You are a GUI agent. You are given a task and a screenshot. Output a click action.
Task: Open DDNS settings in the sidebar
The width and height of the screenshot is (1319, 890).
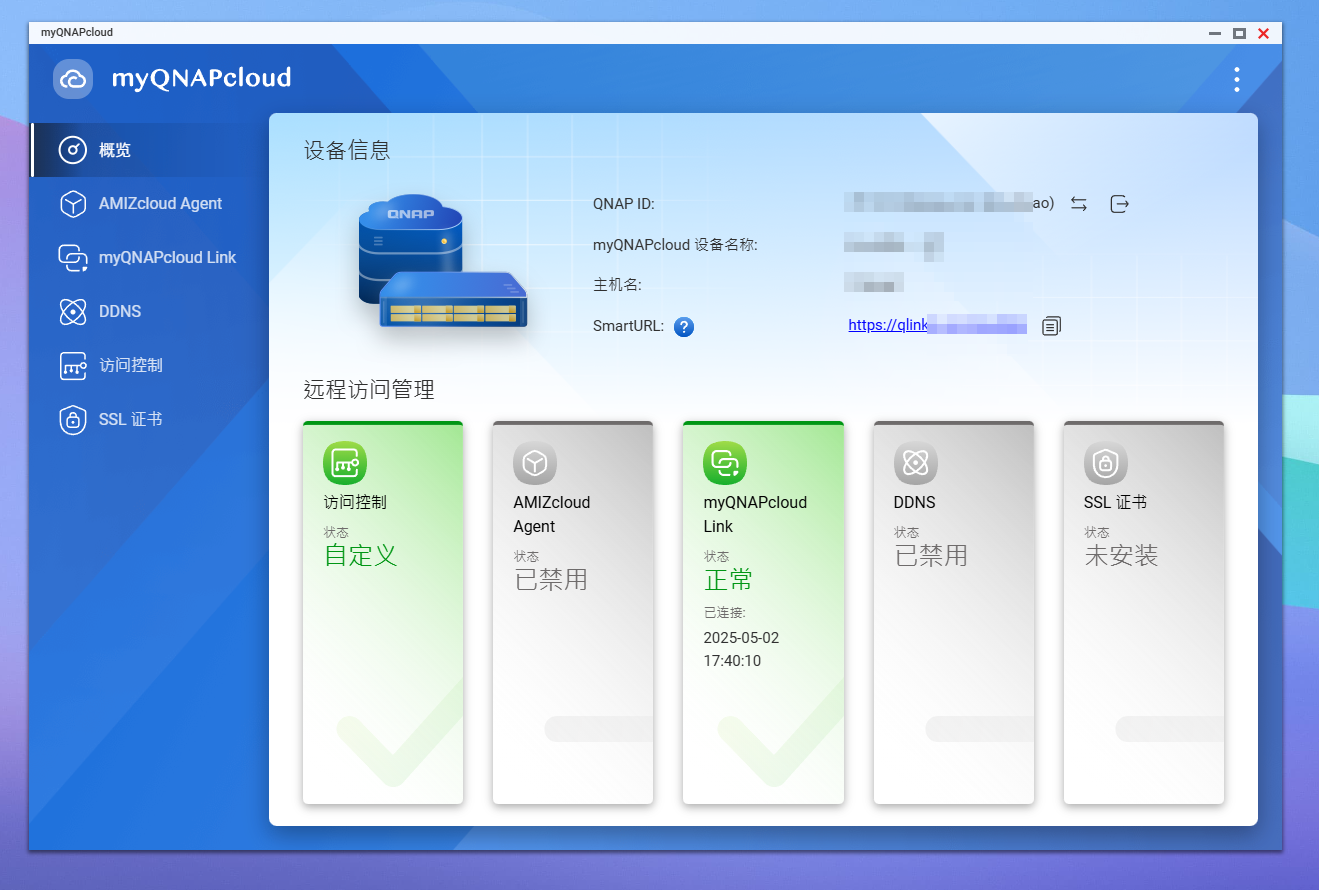[x=120, y=312]
